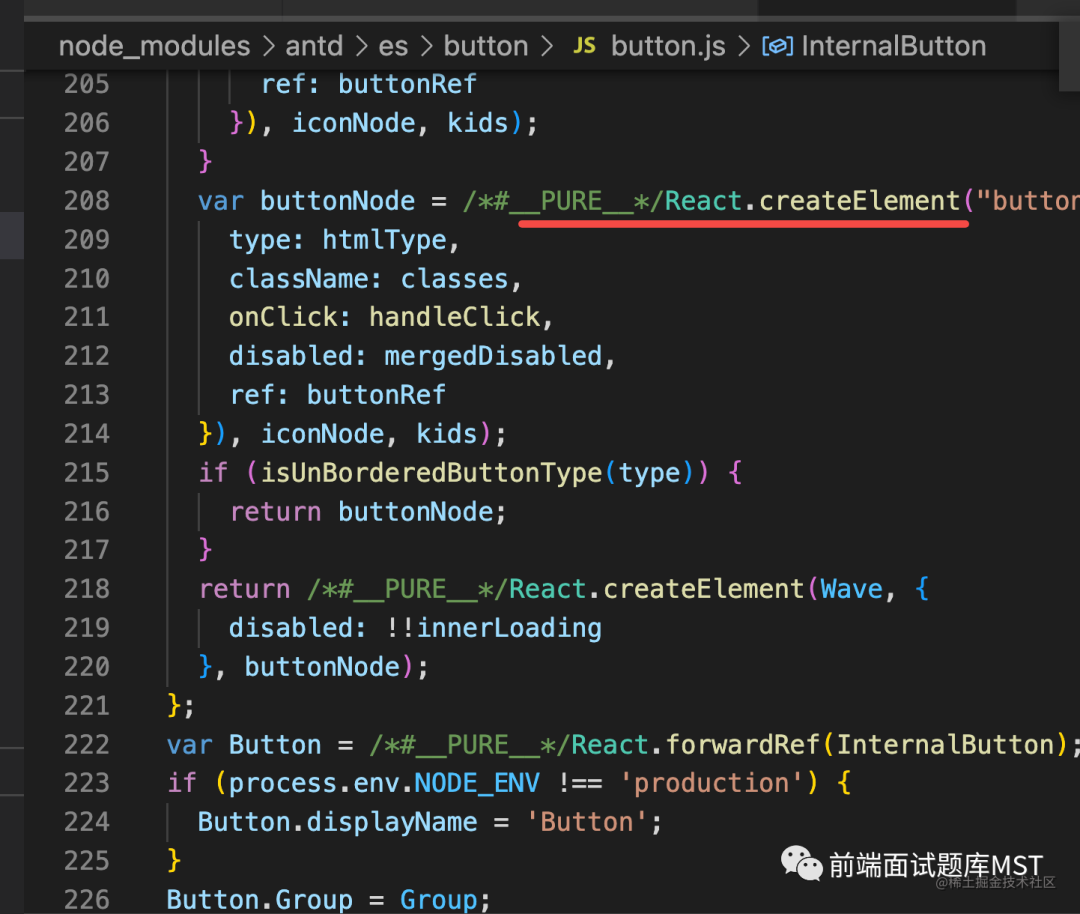Click 'Group' value on line 226
This screenshot has width=1080, height=914.
click(x=439, y=900)
